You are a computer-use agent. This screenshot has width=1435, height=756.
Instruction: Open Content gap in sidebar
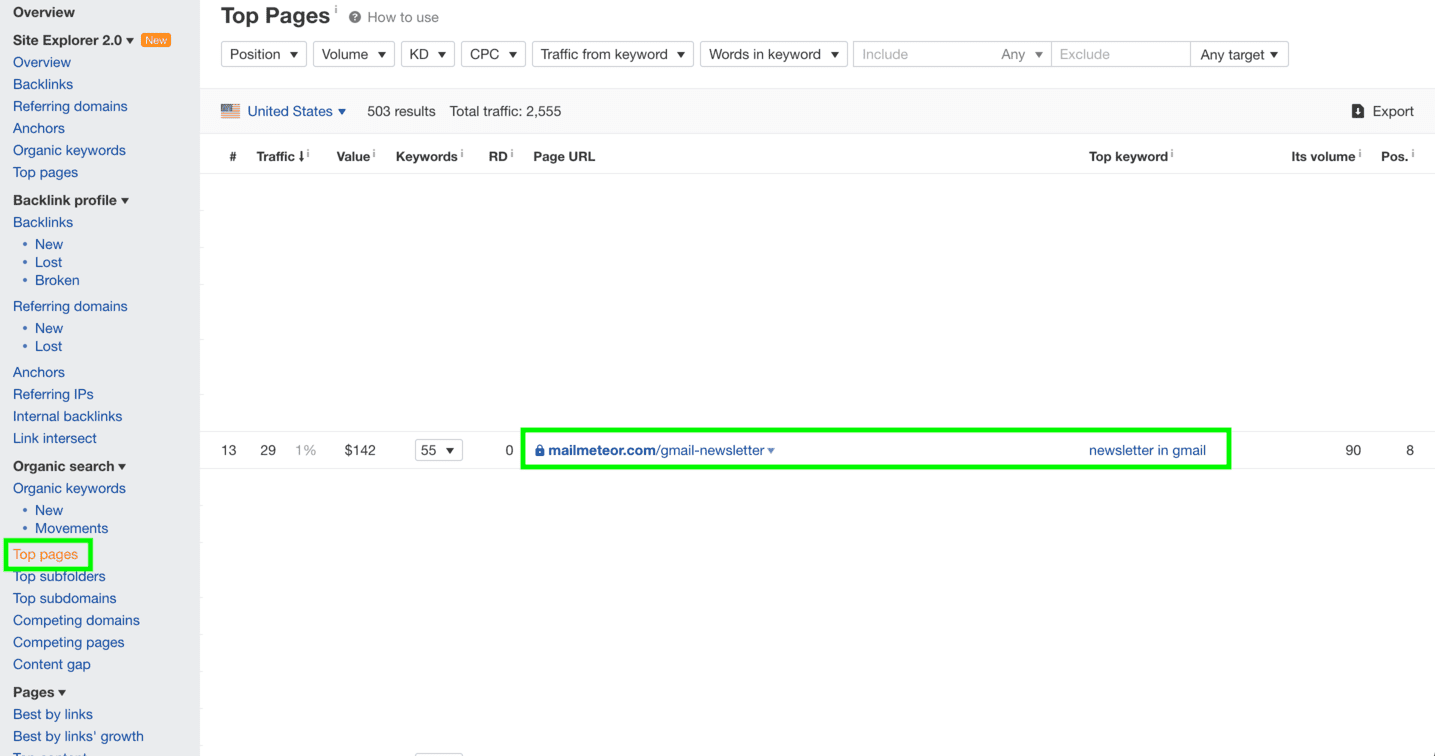coord(52,664)
